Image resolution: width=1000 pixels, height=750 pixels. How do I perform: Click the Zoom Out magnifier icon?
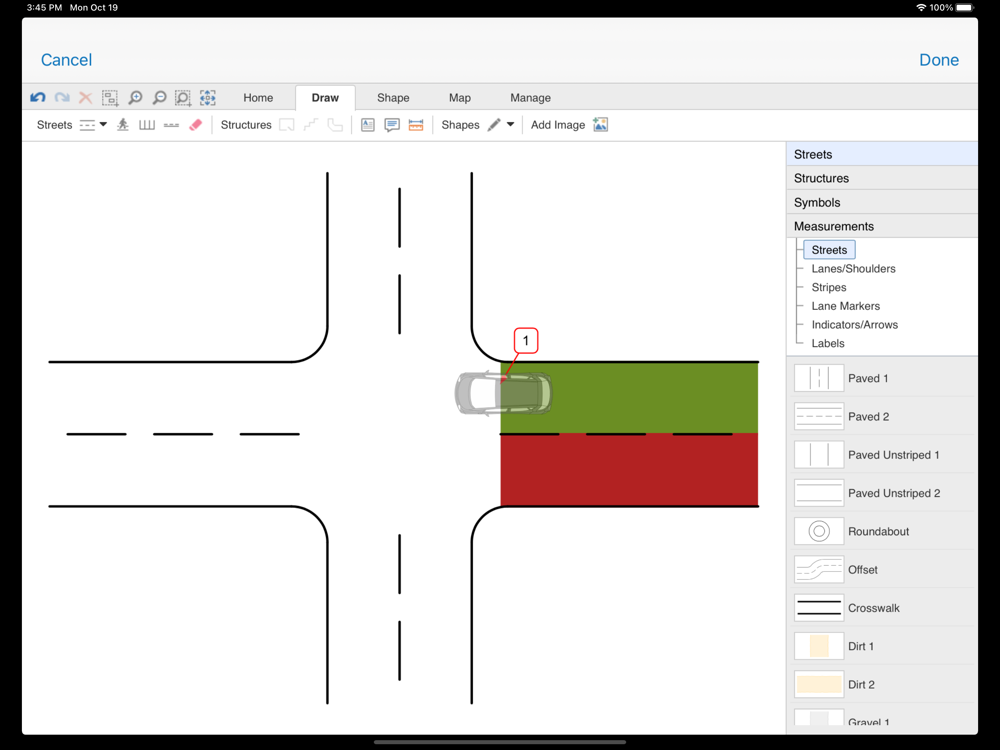(159, 98)
